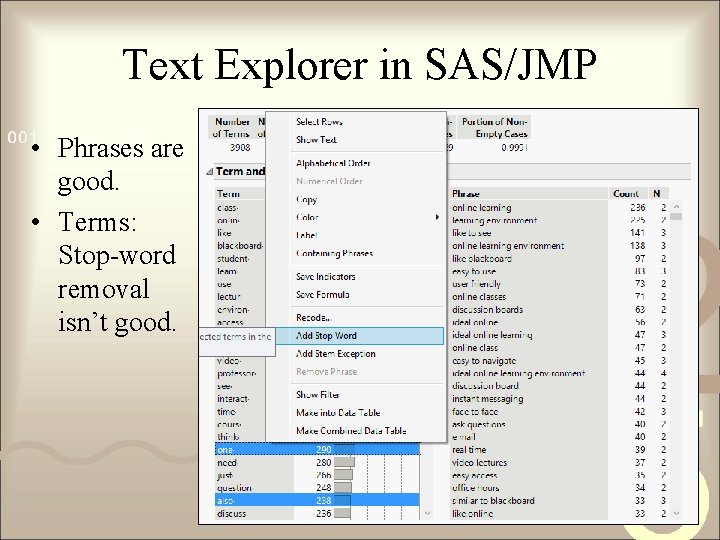Viewport: 720px width, 540px height.
Task: Collapse the Term and Phrase Lists triangle
Action: 210,172
